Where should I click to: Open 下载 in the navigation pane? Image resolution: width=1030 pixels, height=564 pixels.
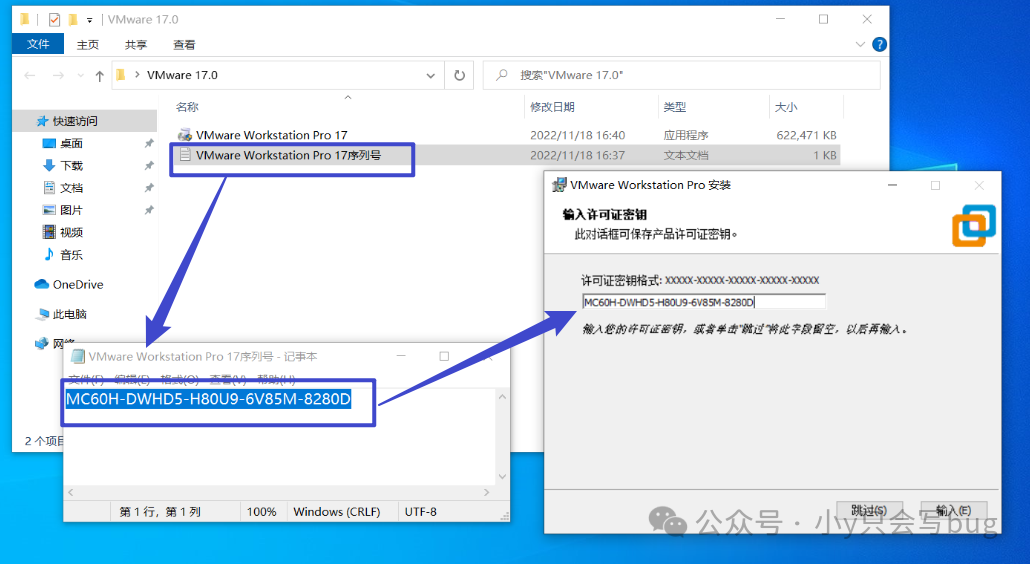pos(71,165)
